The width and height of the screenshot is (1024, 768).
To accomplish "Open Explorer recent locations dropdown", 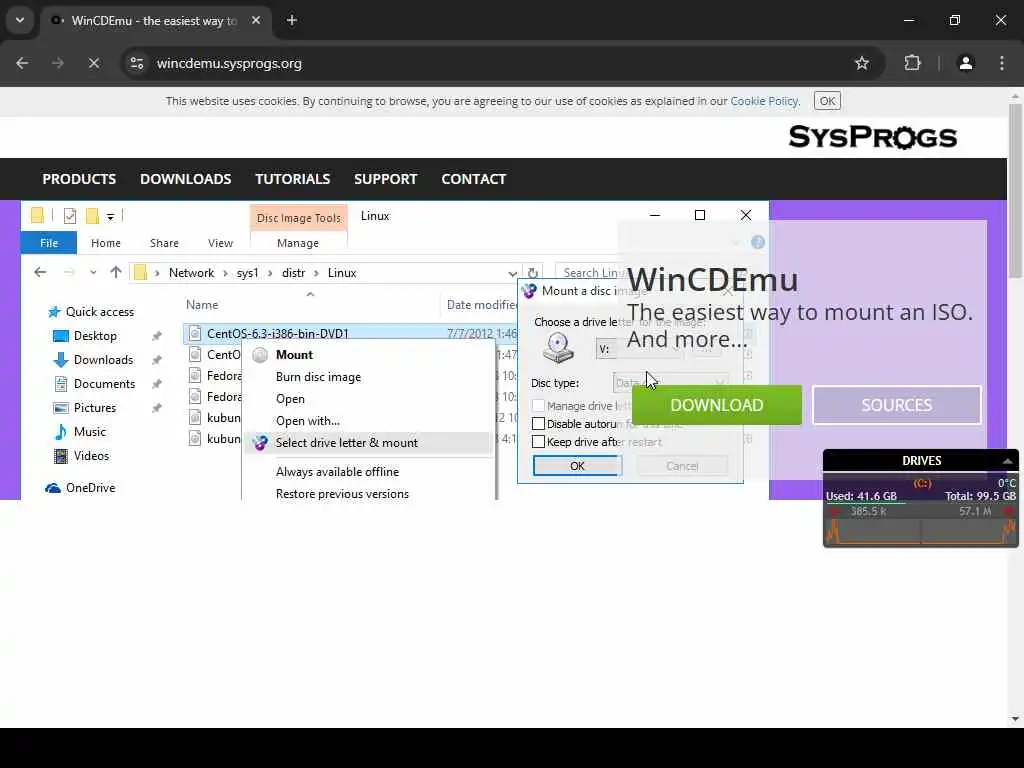I will point(93,273).
